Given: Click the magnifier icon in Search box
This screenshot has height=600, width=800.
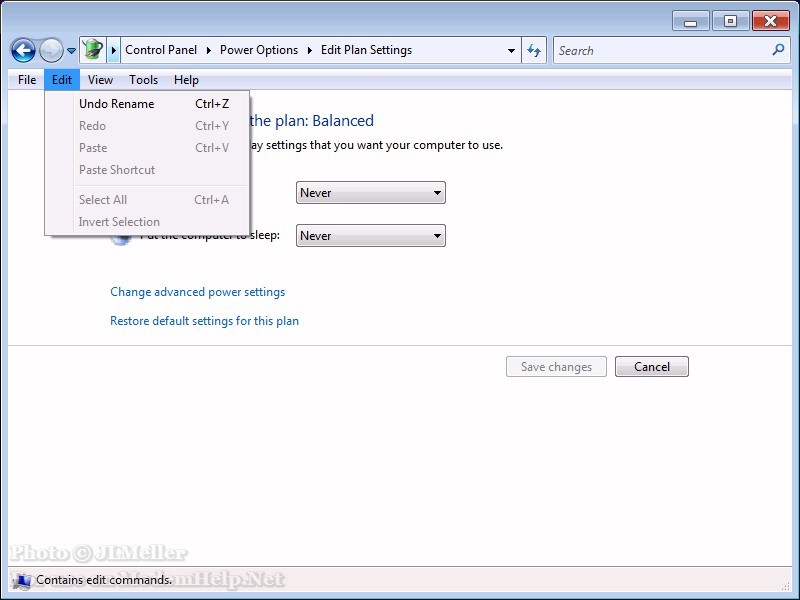Looking at the screenshot, I should point(778,50).
